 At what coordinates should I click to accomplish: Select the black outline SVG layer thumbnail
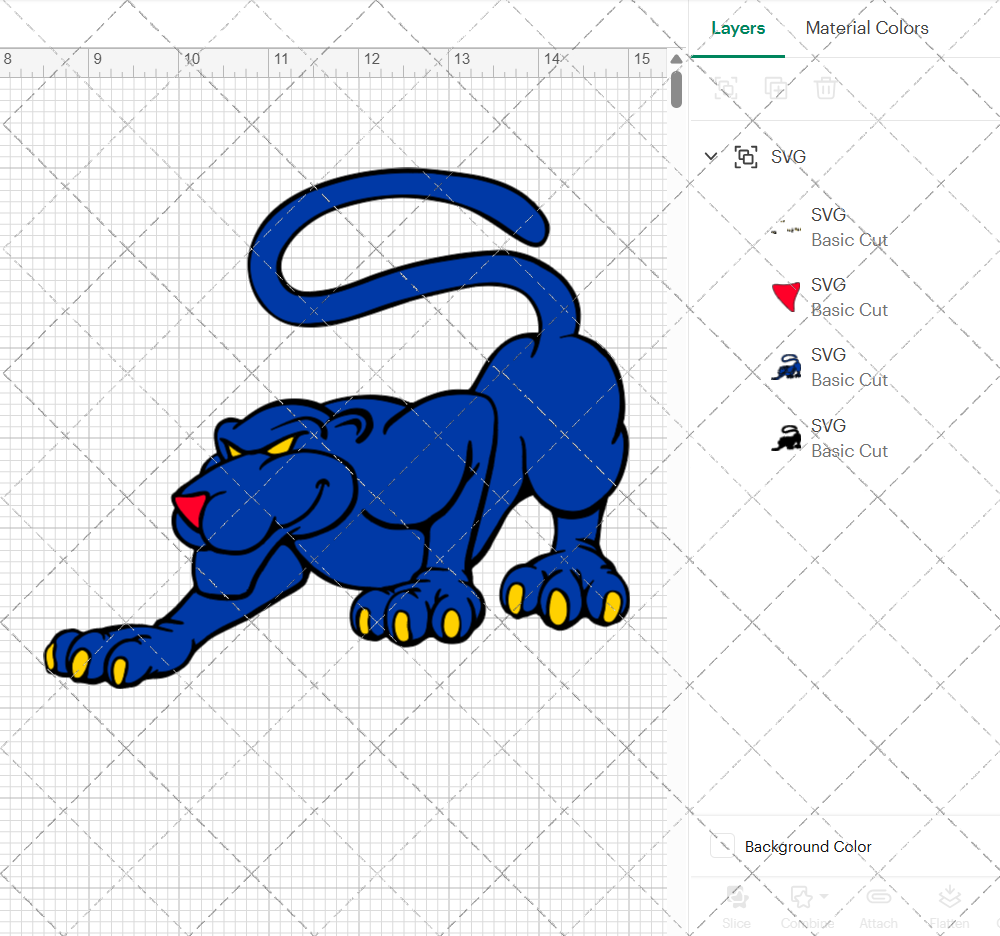pos(786,439)
